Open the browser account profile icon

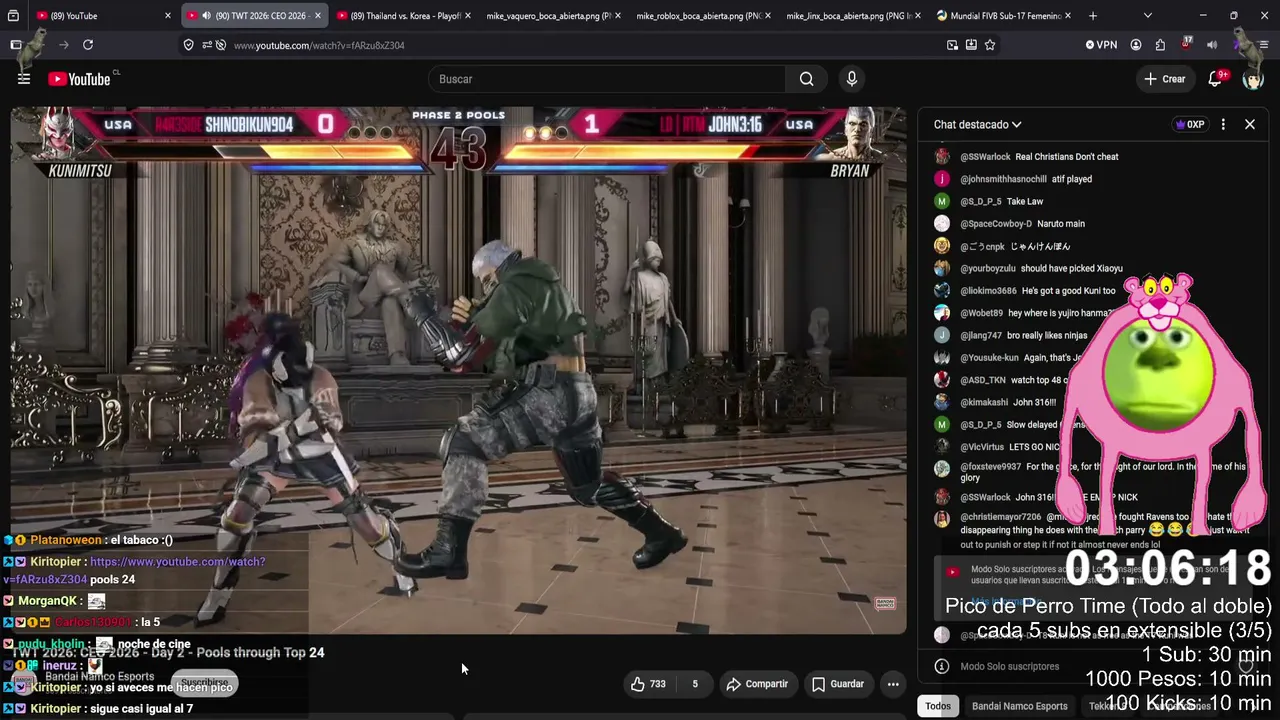(x=1136, y=45)
